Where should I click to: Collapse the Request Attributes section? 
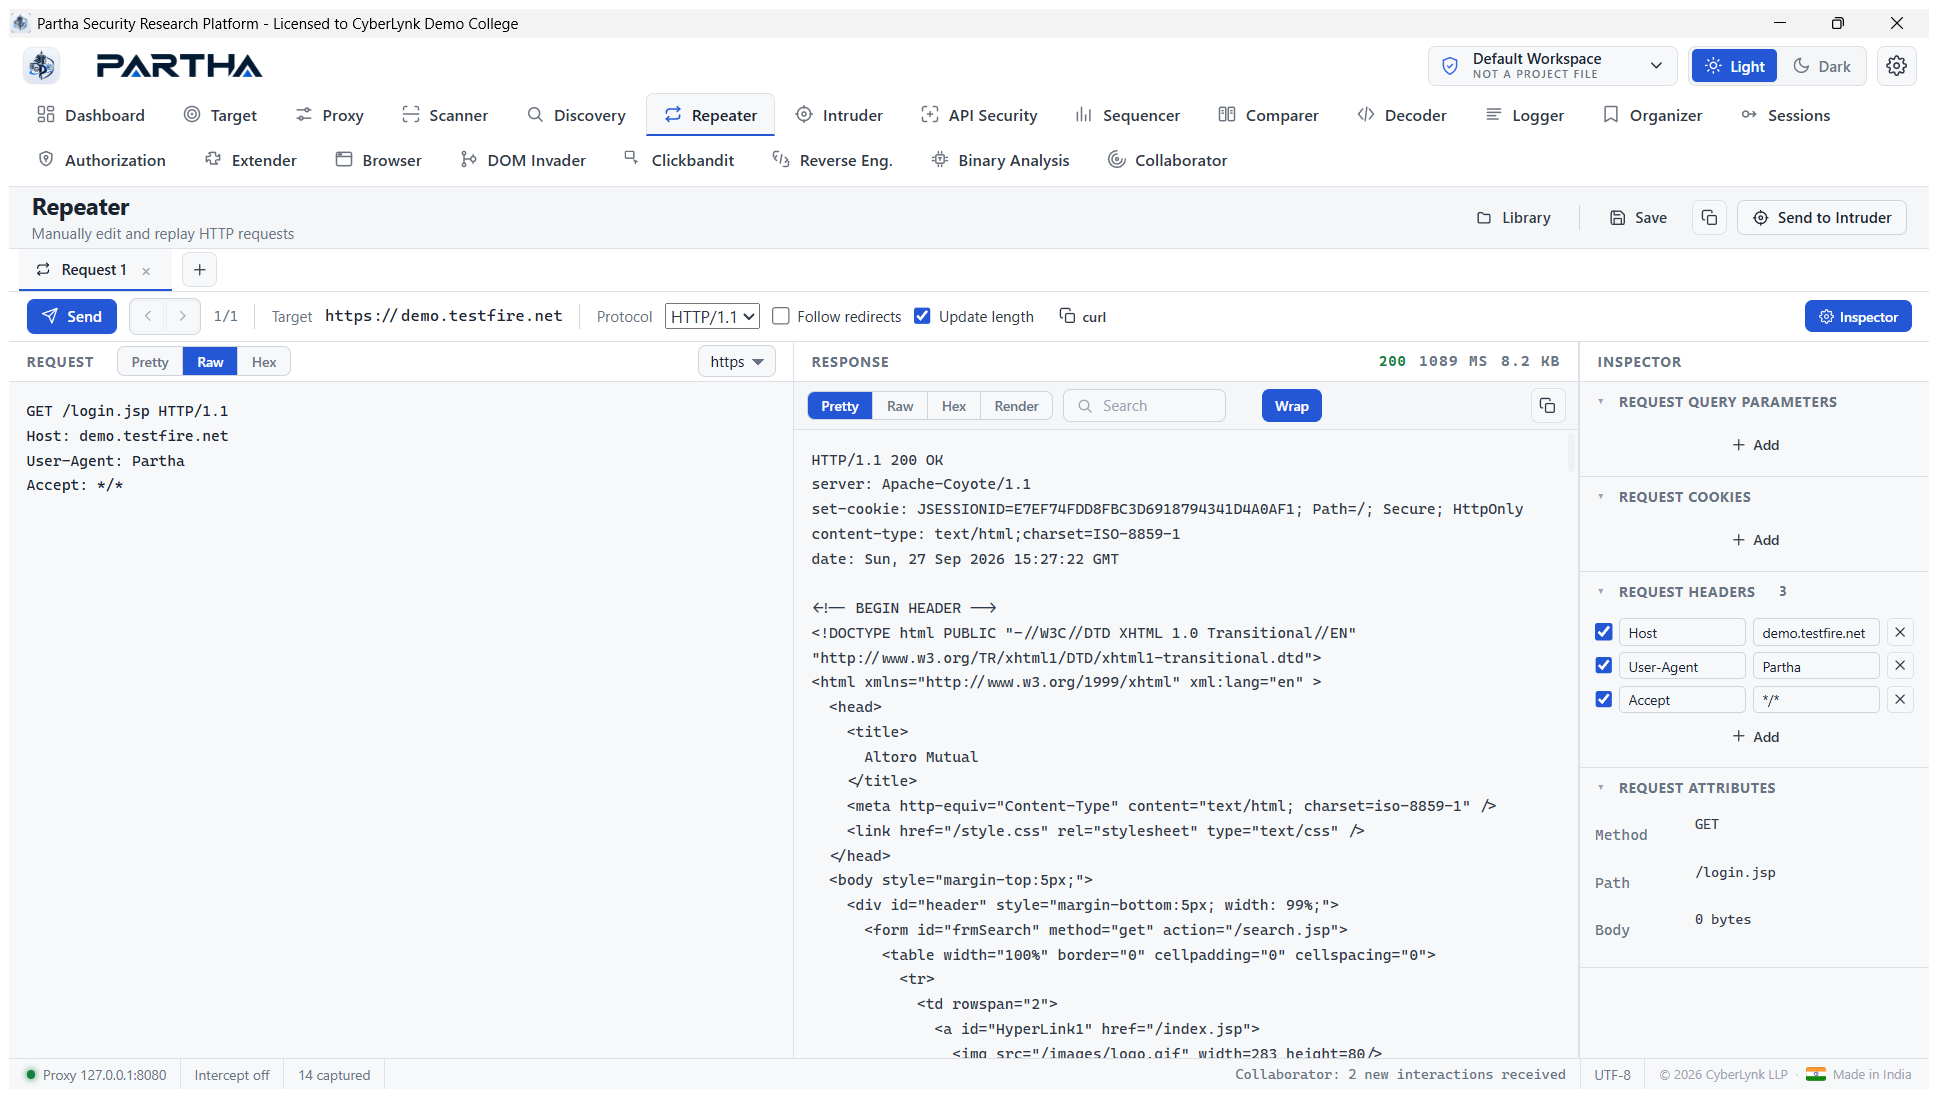click(x=1601, y=788)
